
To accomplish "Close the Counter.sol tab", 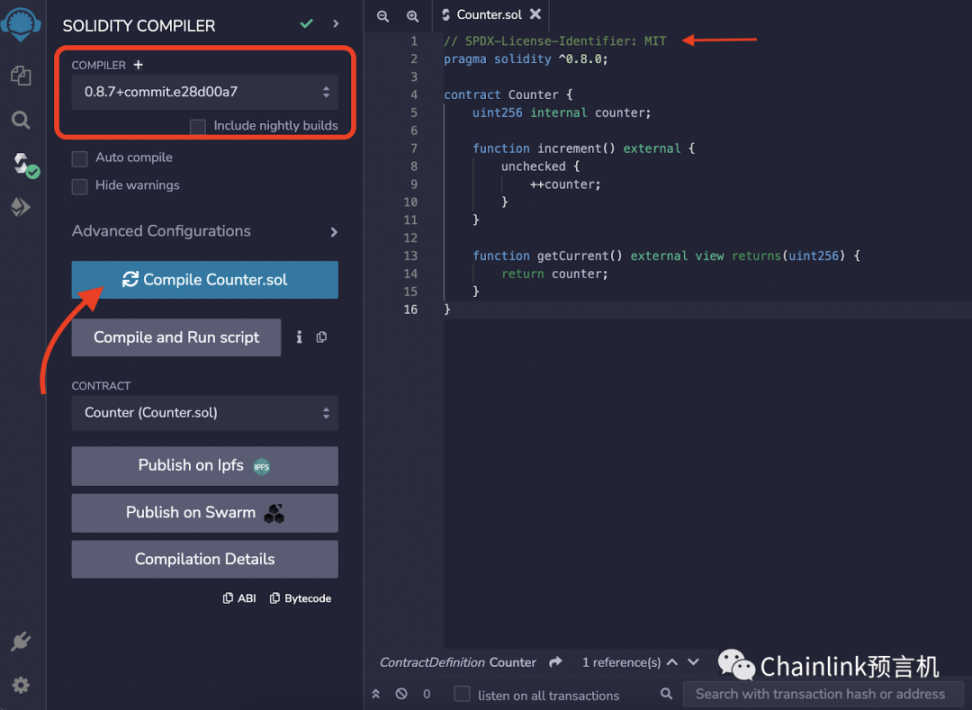I will [x=535, y=15].
